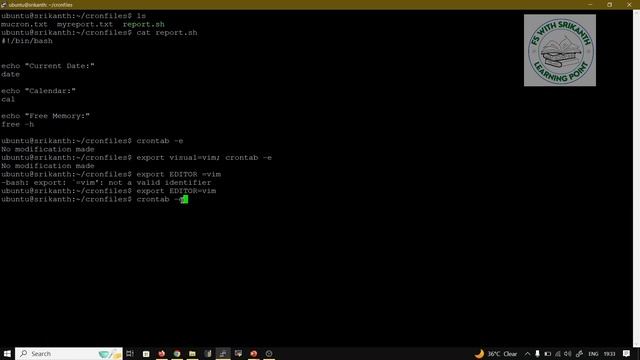Click the 'crontab -e' text at the cursor prompt
Image resolution: width=640 pixels, height=360 pixels.
point(160,199)
